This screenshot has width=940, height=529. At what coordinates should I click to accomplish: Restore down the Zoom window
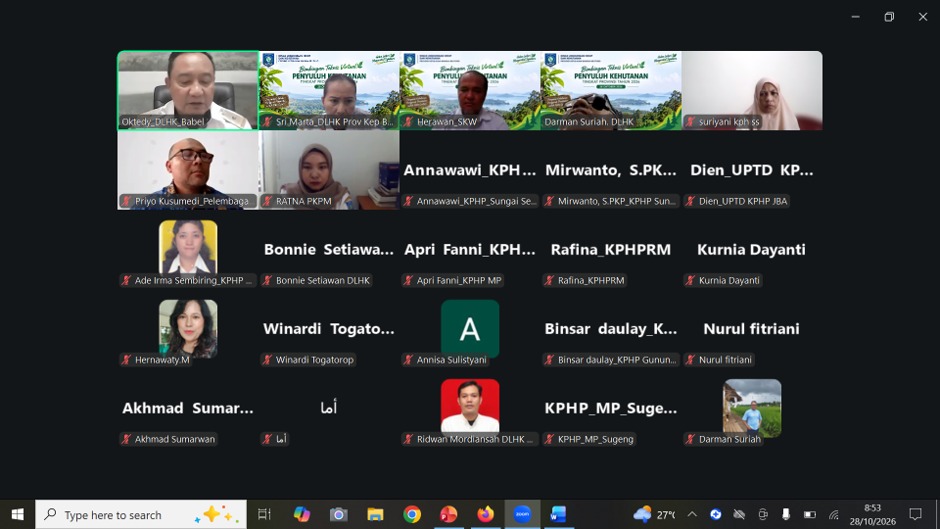[889, 17]
